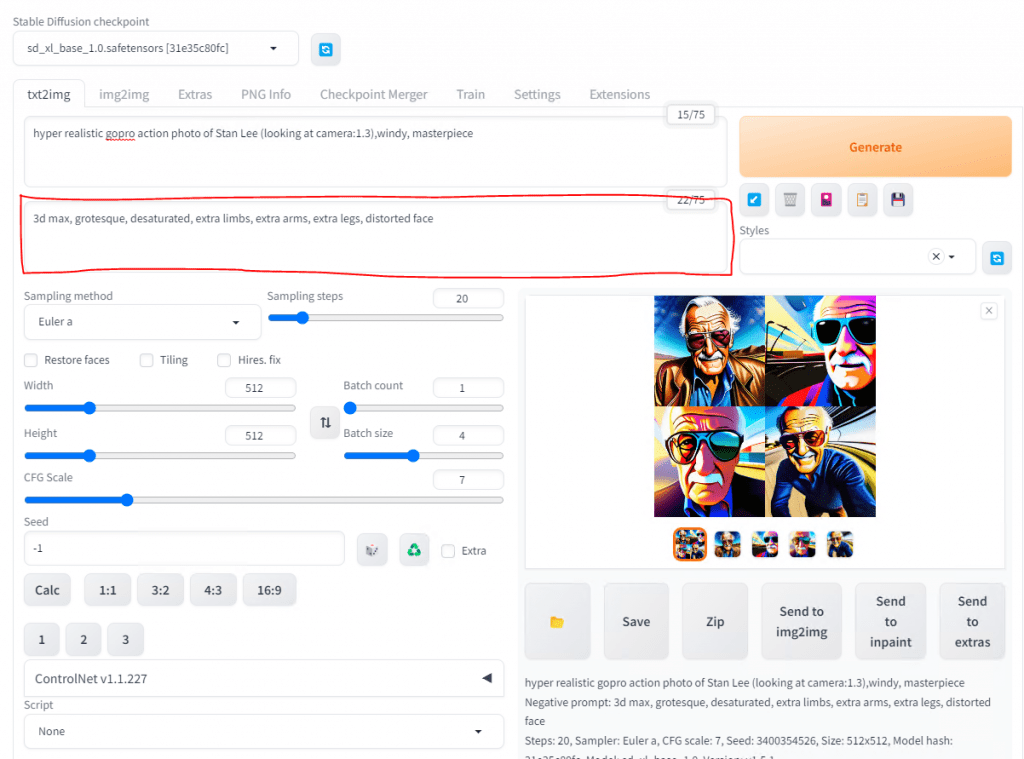Screen dimensions: 1024x759
Task: Refresh the Styles list
Action: pyautogui.click(x=997, y=258)
